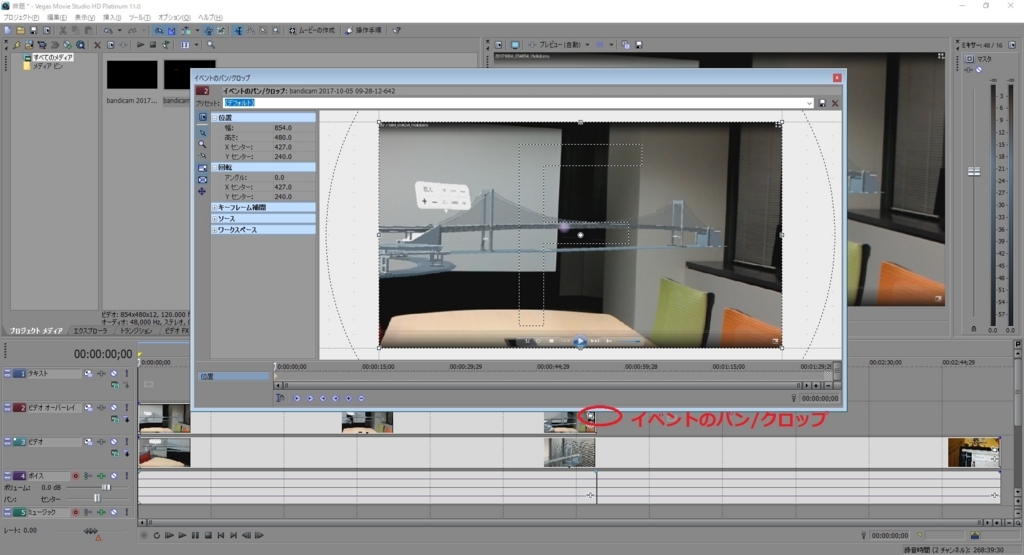Click Show properties icon in Pan/Crop sidebar
The width and height of the screenshot is (1024, 555).
click(x=202, y=118)
